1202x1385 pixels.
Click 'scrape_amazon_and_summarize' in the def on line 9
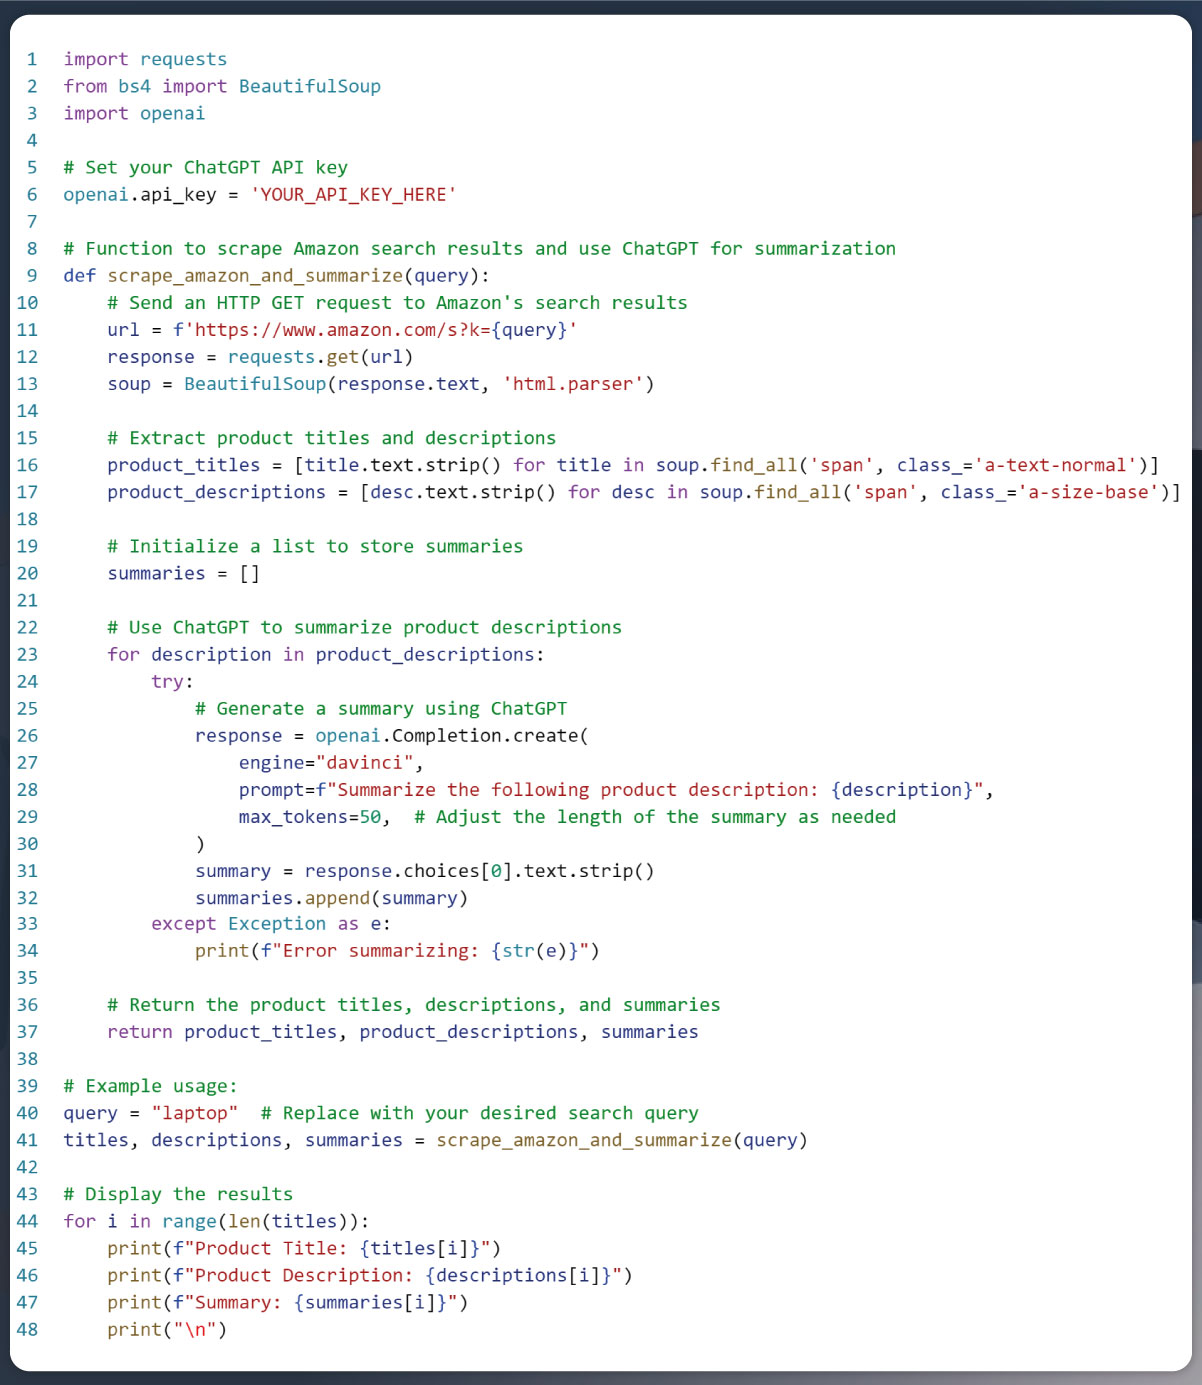point(255,275)
